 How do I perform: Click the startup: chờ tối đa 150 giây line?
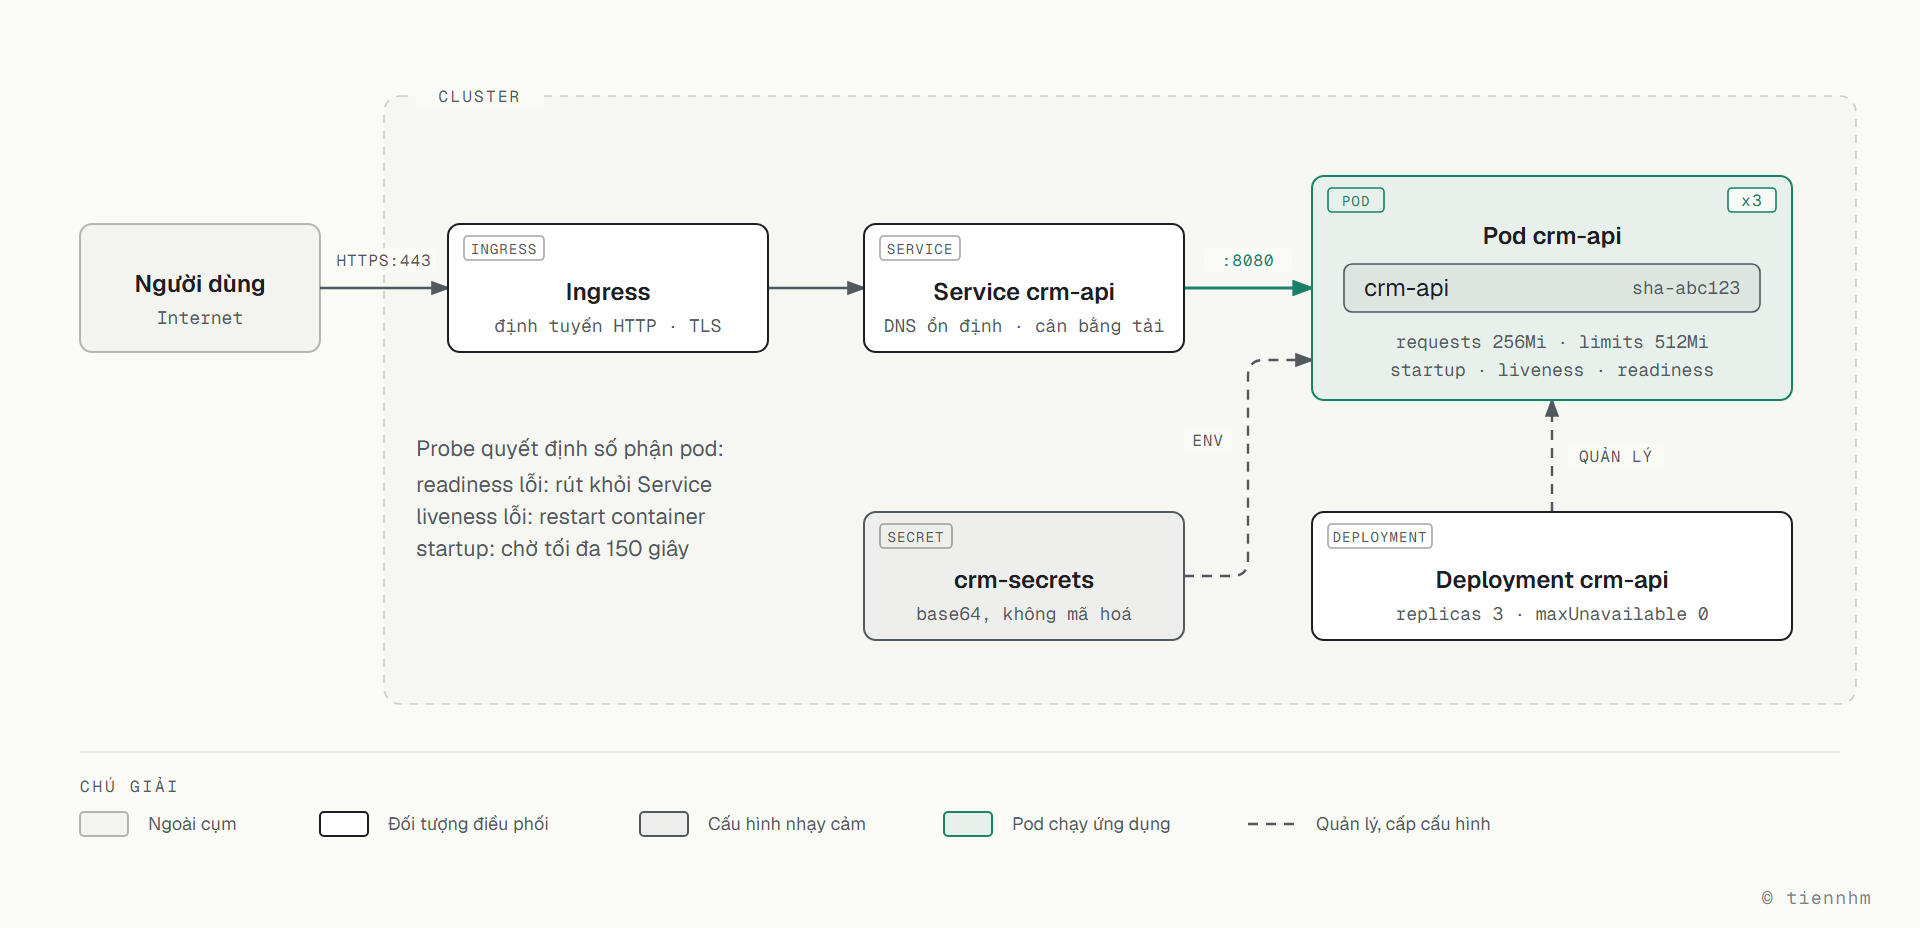(552, 548)
